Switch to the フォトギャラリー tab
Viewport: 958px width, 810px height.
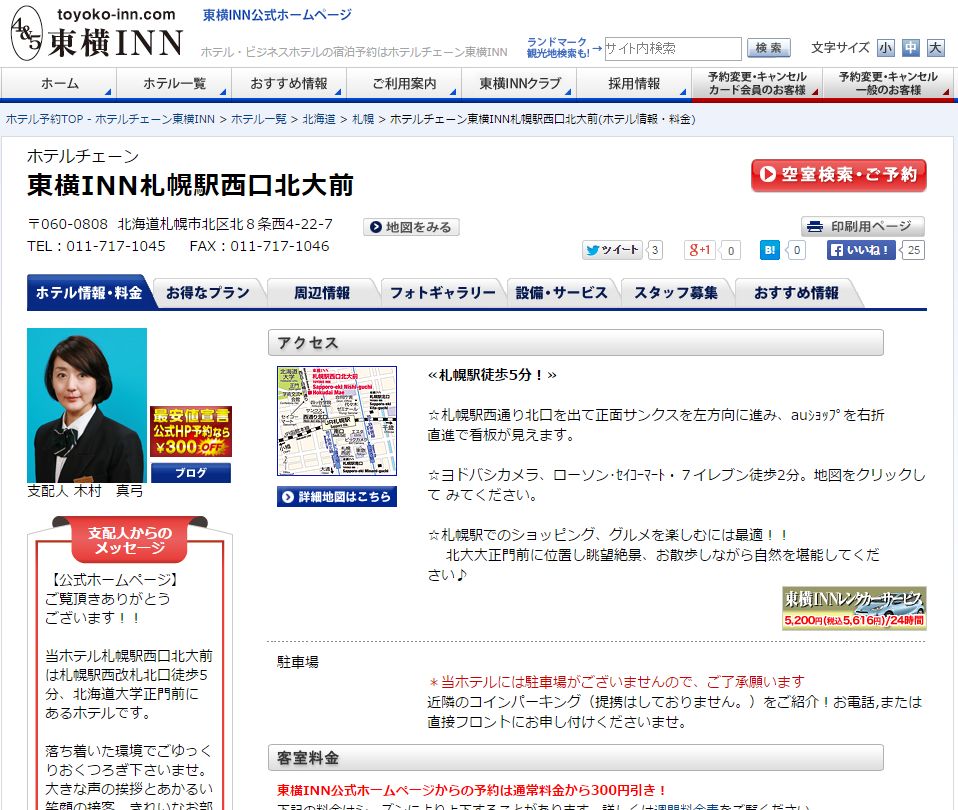[x=442, y=293]
